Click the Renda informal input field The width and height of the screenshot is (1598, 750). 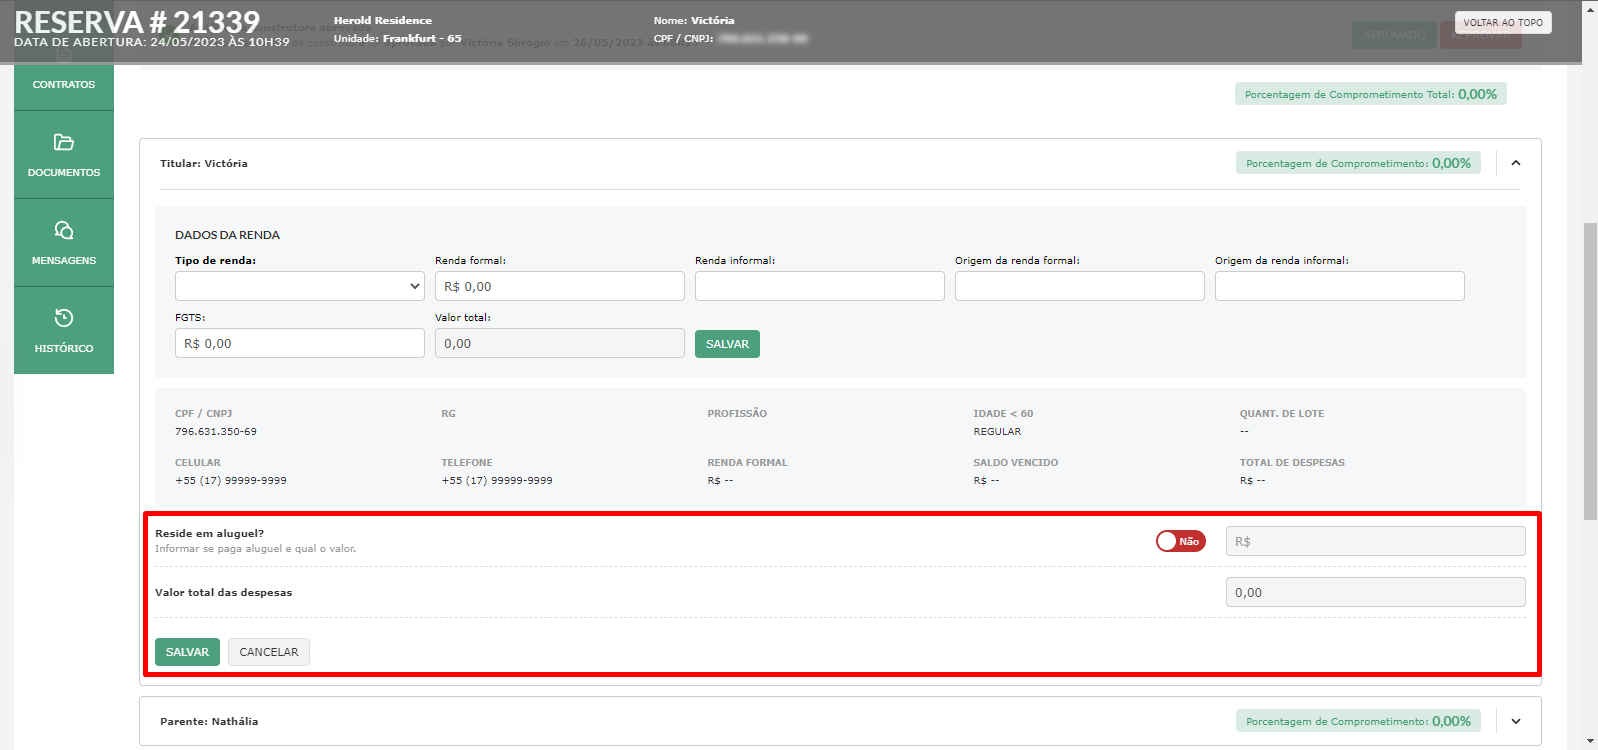[x=820, y=286]
